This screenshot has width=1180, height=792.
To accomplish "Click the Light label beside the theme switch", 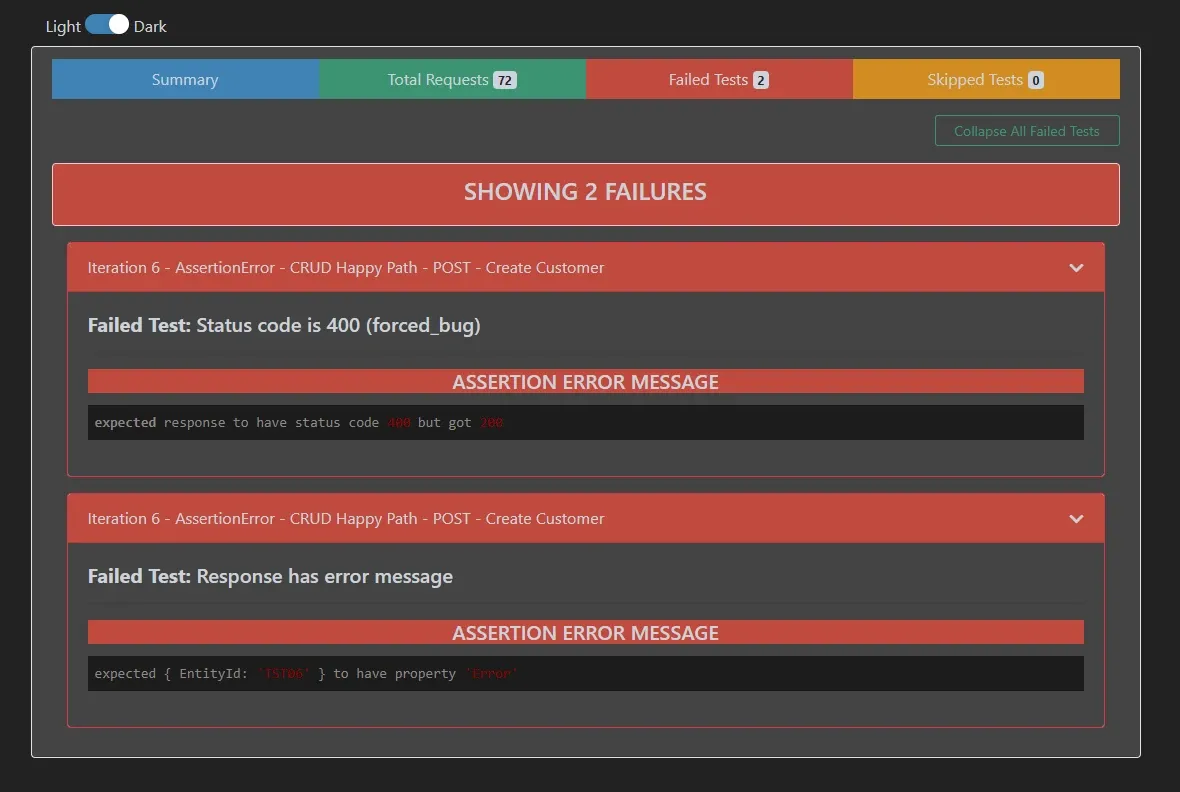I will (x=61, y=26).
